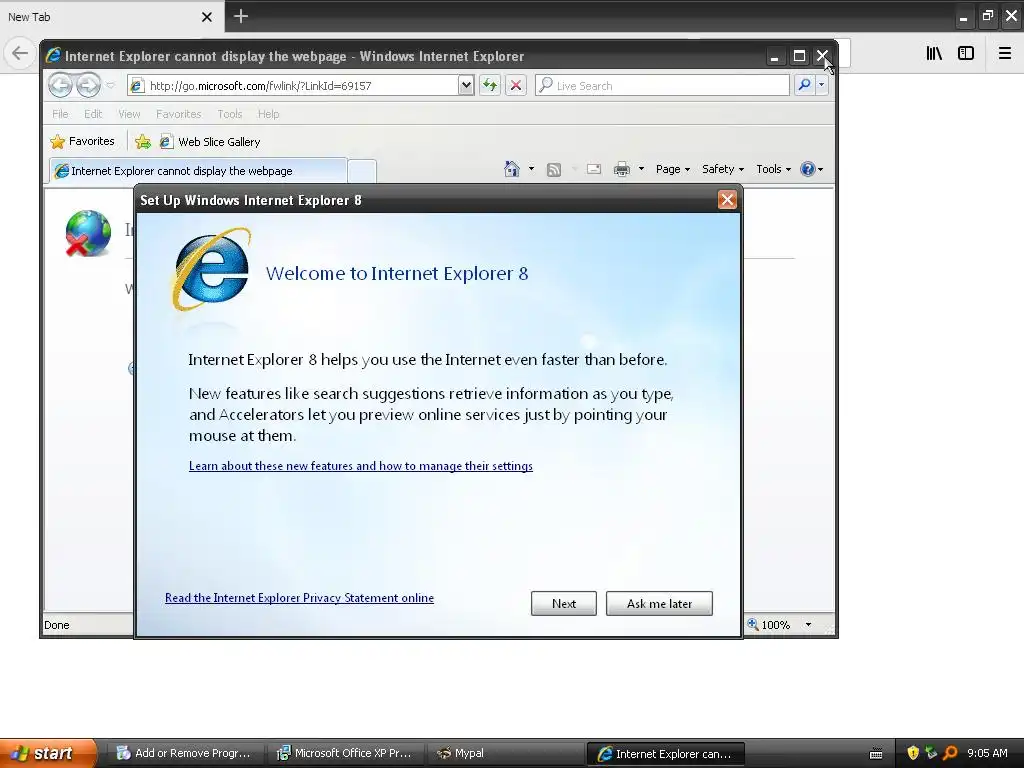Close the Set Up Internet Explorer 8 dialog
The width and height of the screenshot is (1024, 768).
727,200
